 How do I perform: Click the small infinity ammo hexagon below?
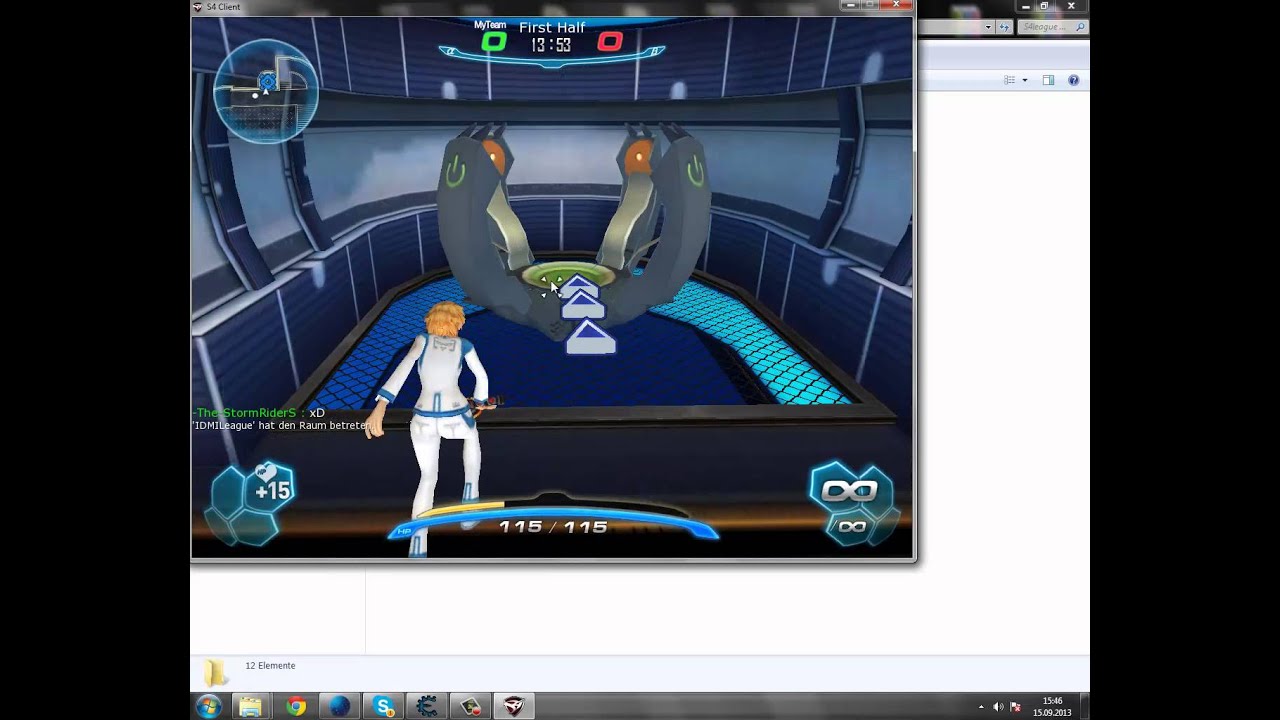852,526
